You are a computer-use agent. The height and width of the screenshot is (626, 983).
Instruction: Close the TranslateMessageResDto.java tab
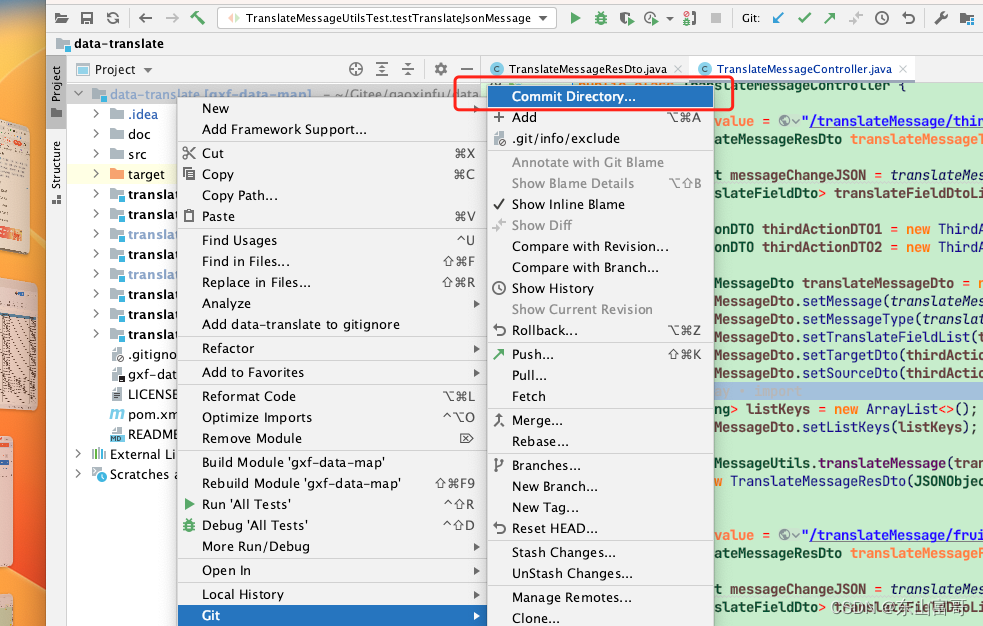click(678, 69)
